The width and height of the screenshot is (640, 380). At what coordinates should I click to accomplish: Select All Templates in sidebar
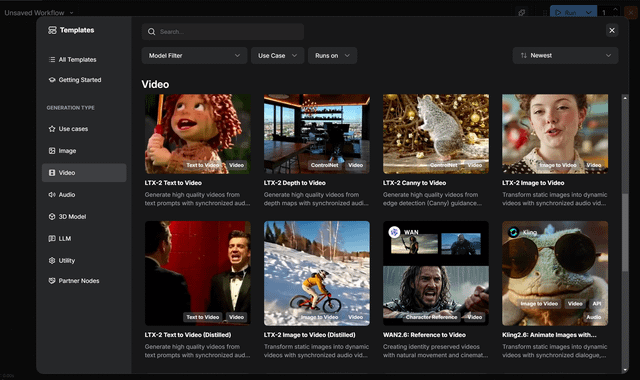tap(84, 60)
